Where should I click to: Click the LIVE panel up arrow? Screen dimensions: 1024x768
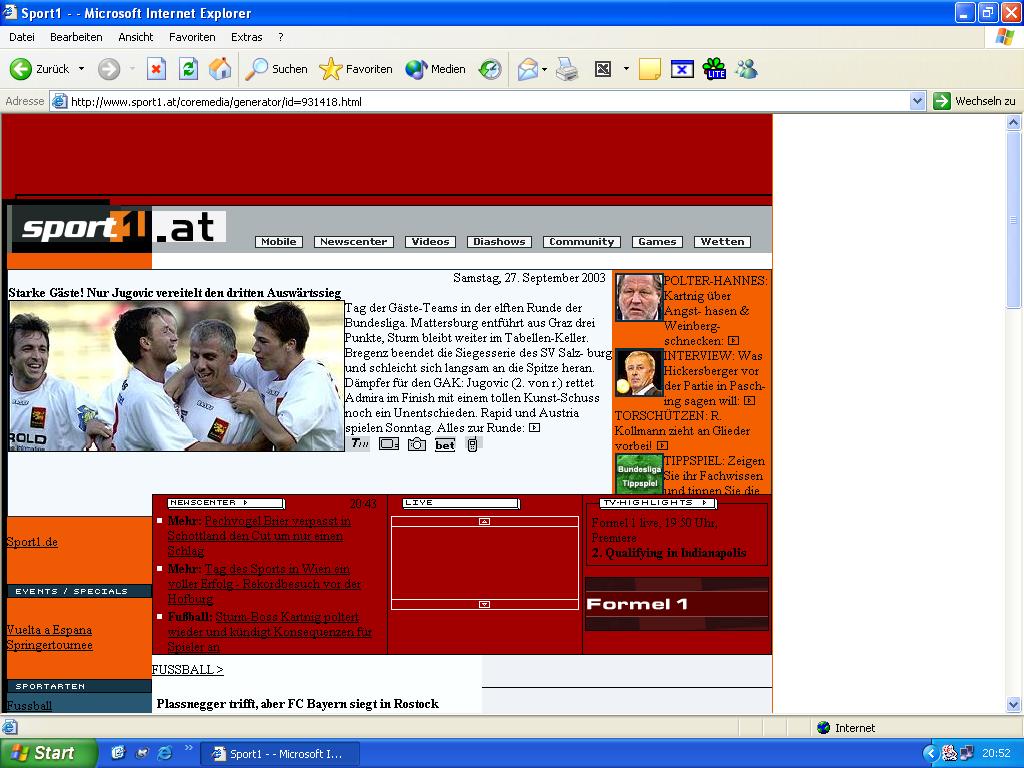(x=485, y=521)
